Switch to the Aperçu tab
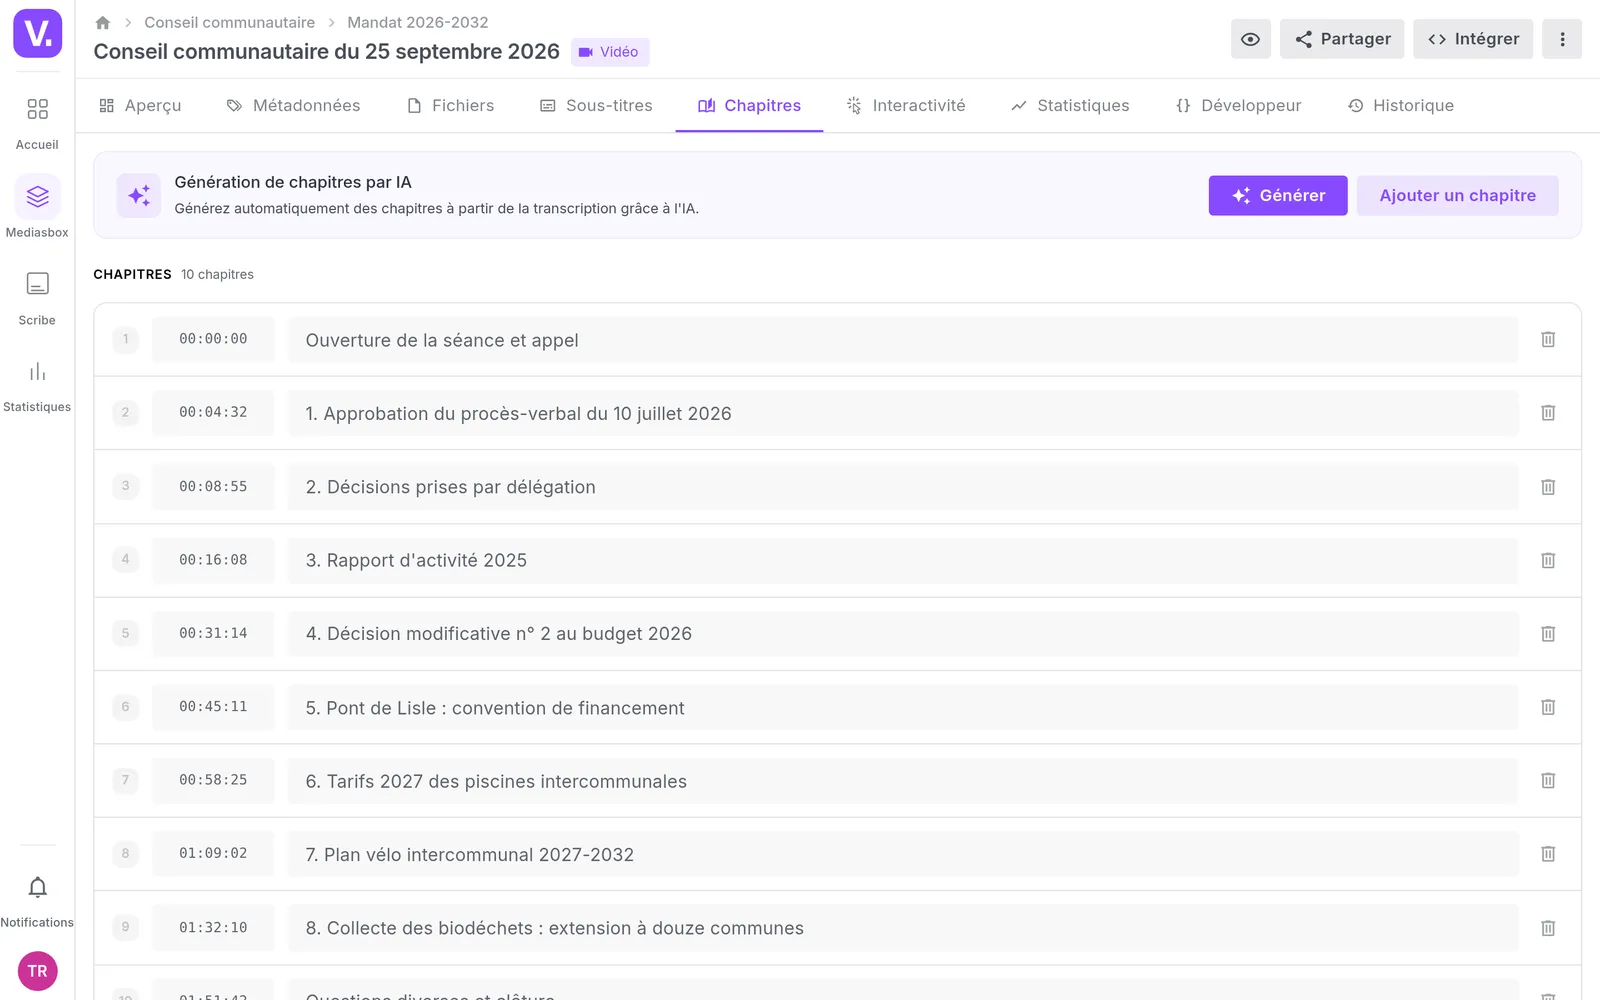 point(140,105)
